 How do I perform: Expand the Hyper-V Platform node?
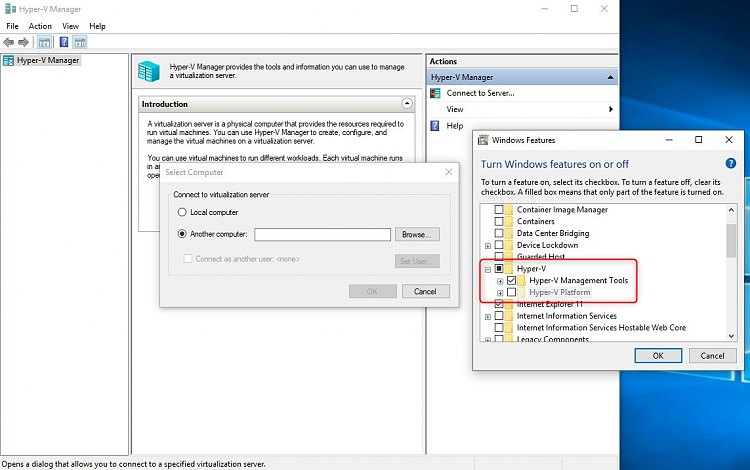tap(500, 293)
